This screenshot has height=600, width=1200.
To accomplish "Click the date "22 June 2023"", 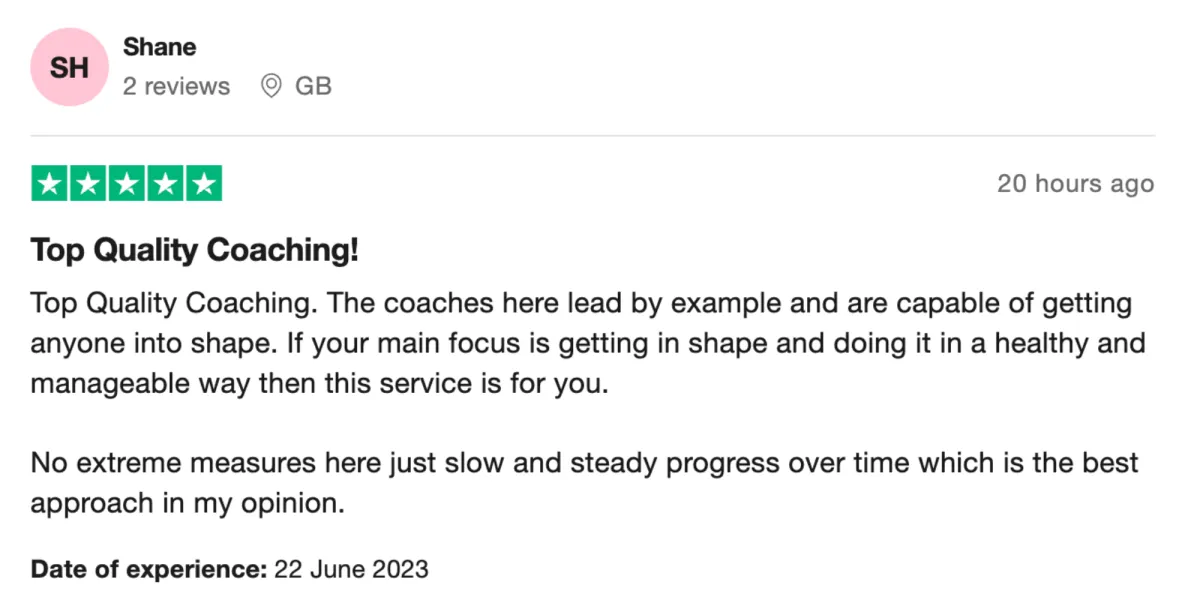I will (351, 570).
